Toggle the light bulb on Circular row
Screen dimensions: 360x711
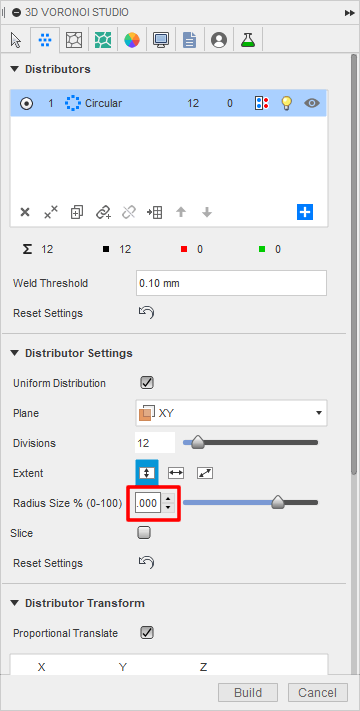286,103
